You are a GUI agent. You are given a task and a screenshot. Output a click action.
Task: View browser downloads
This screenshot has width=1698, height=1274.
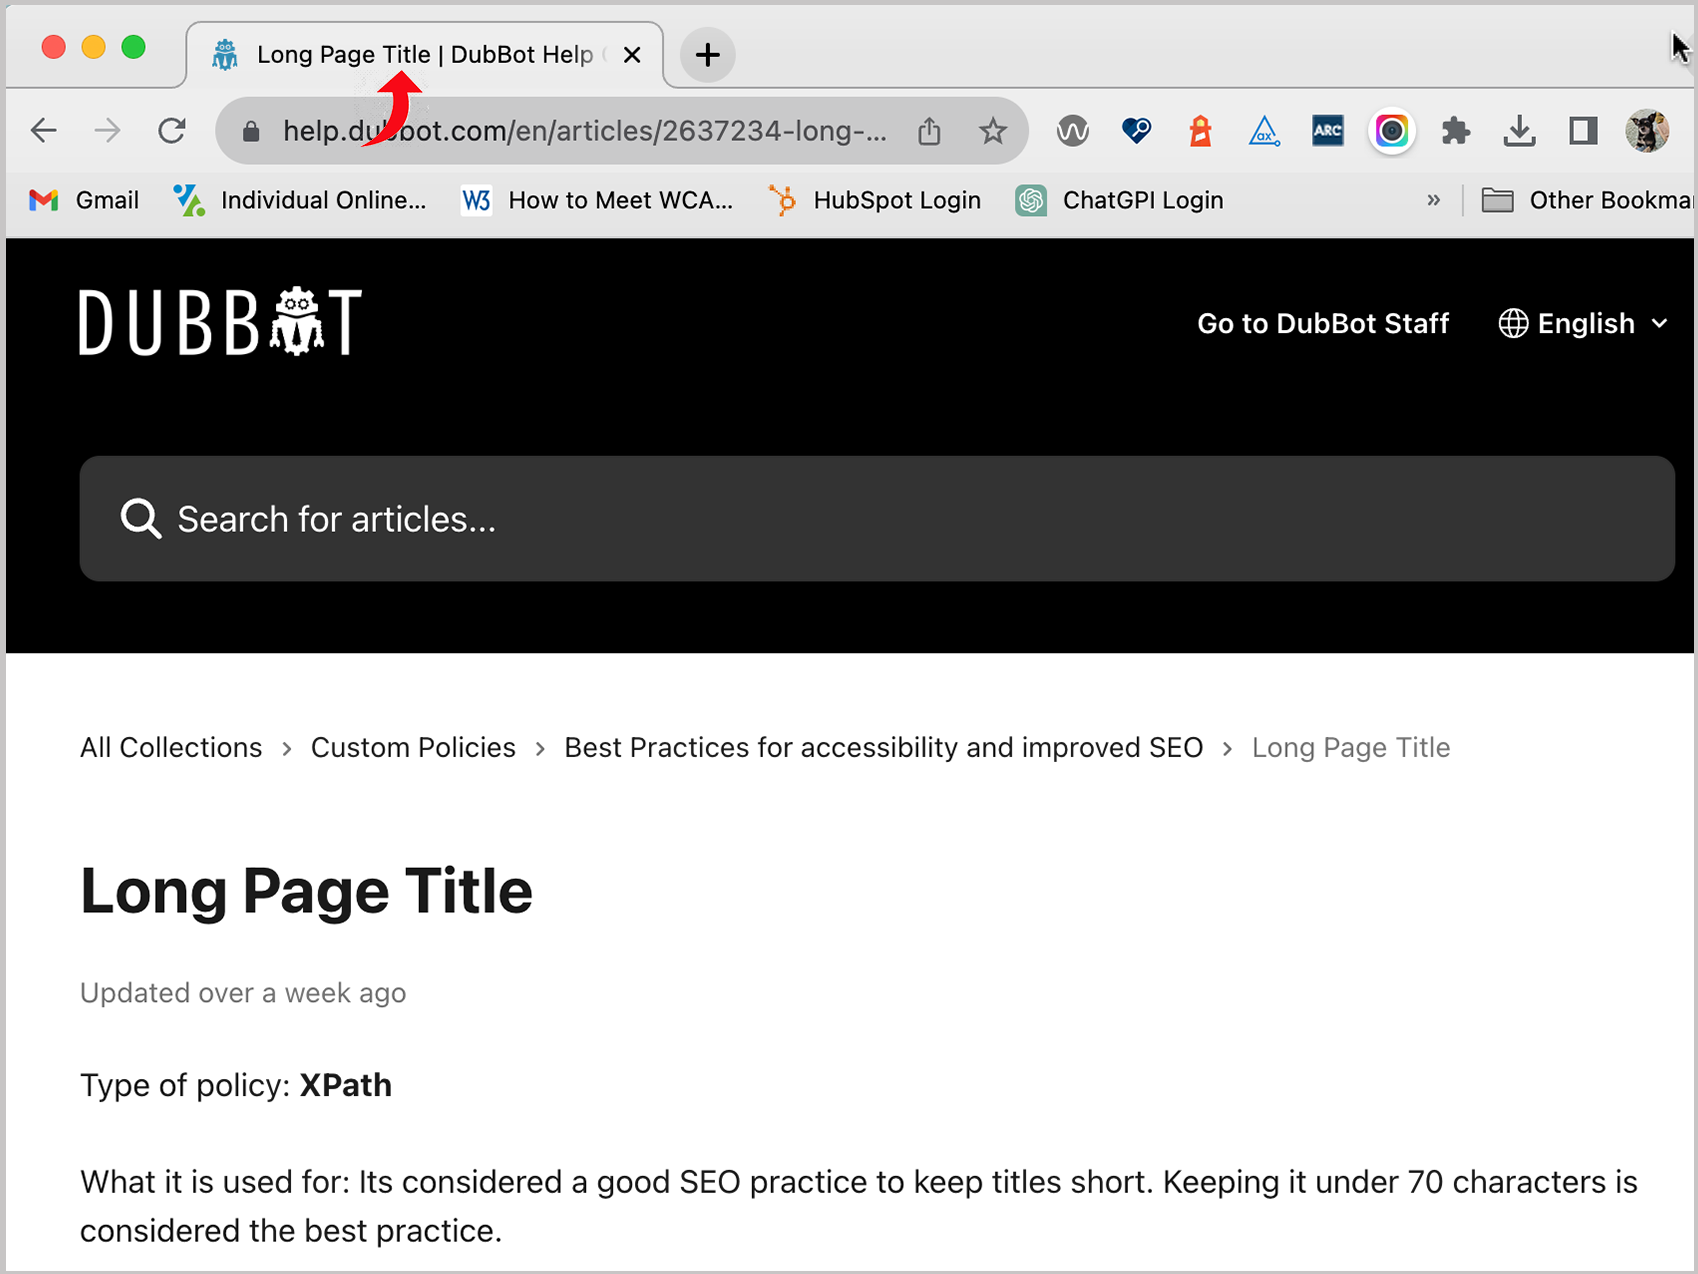(1519, 131)
